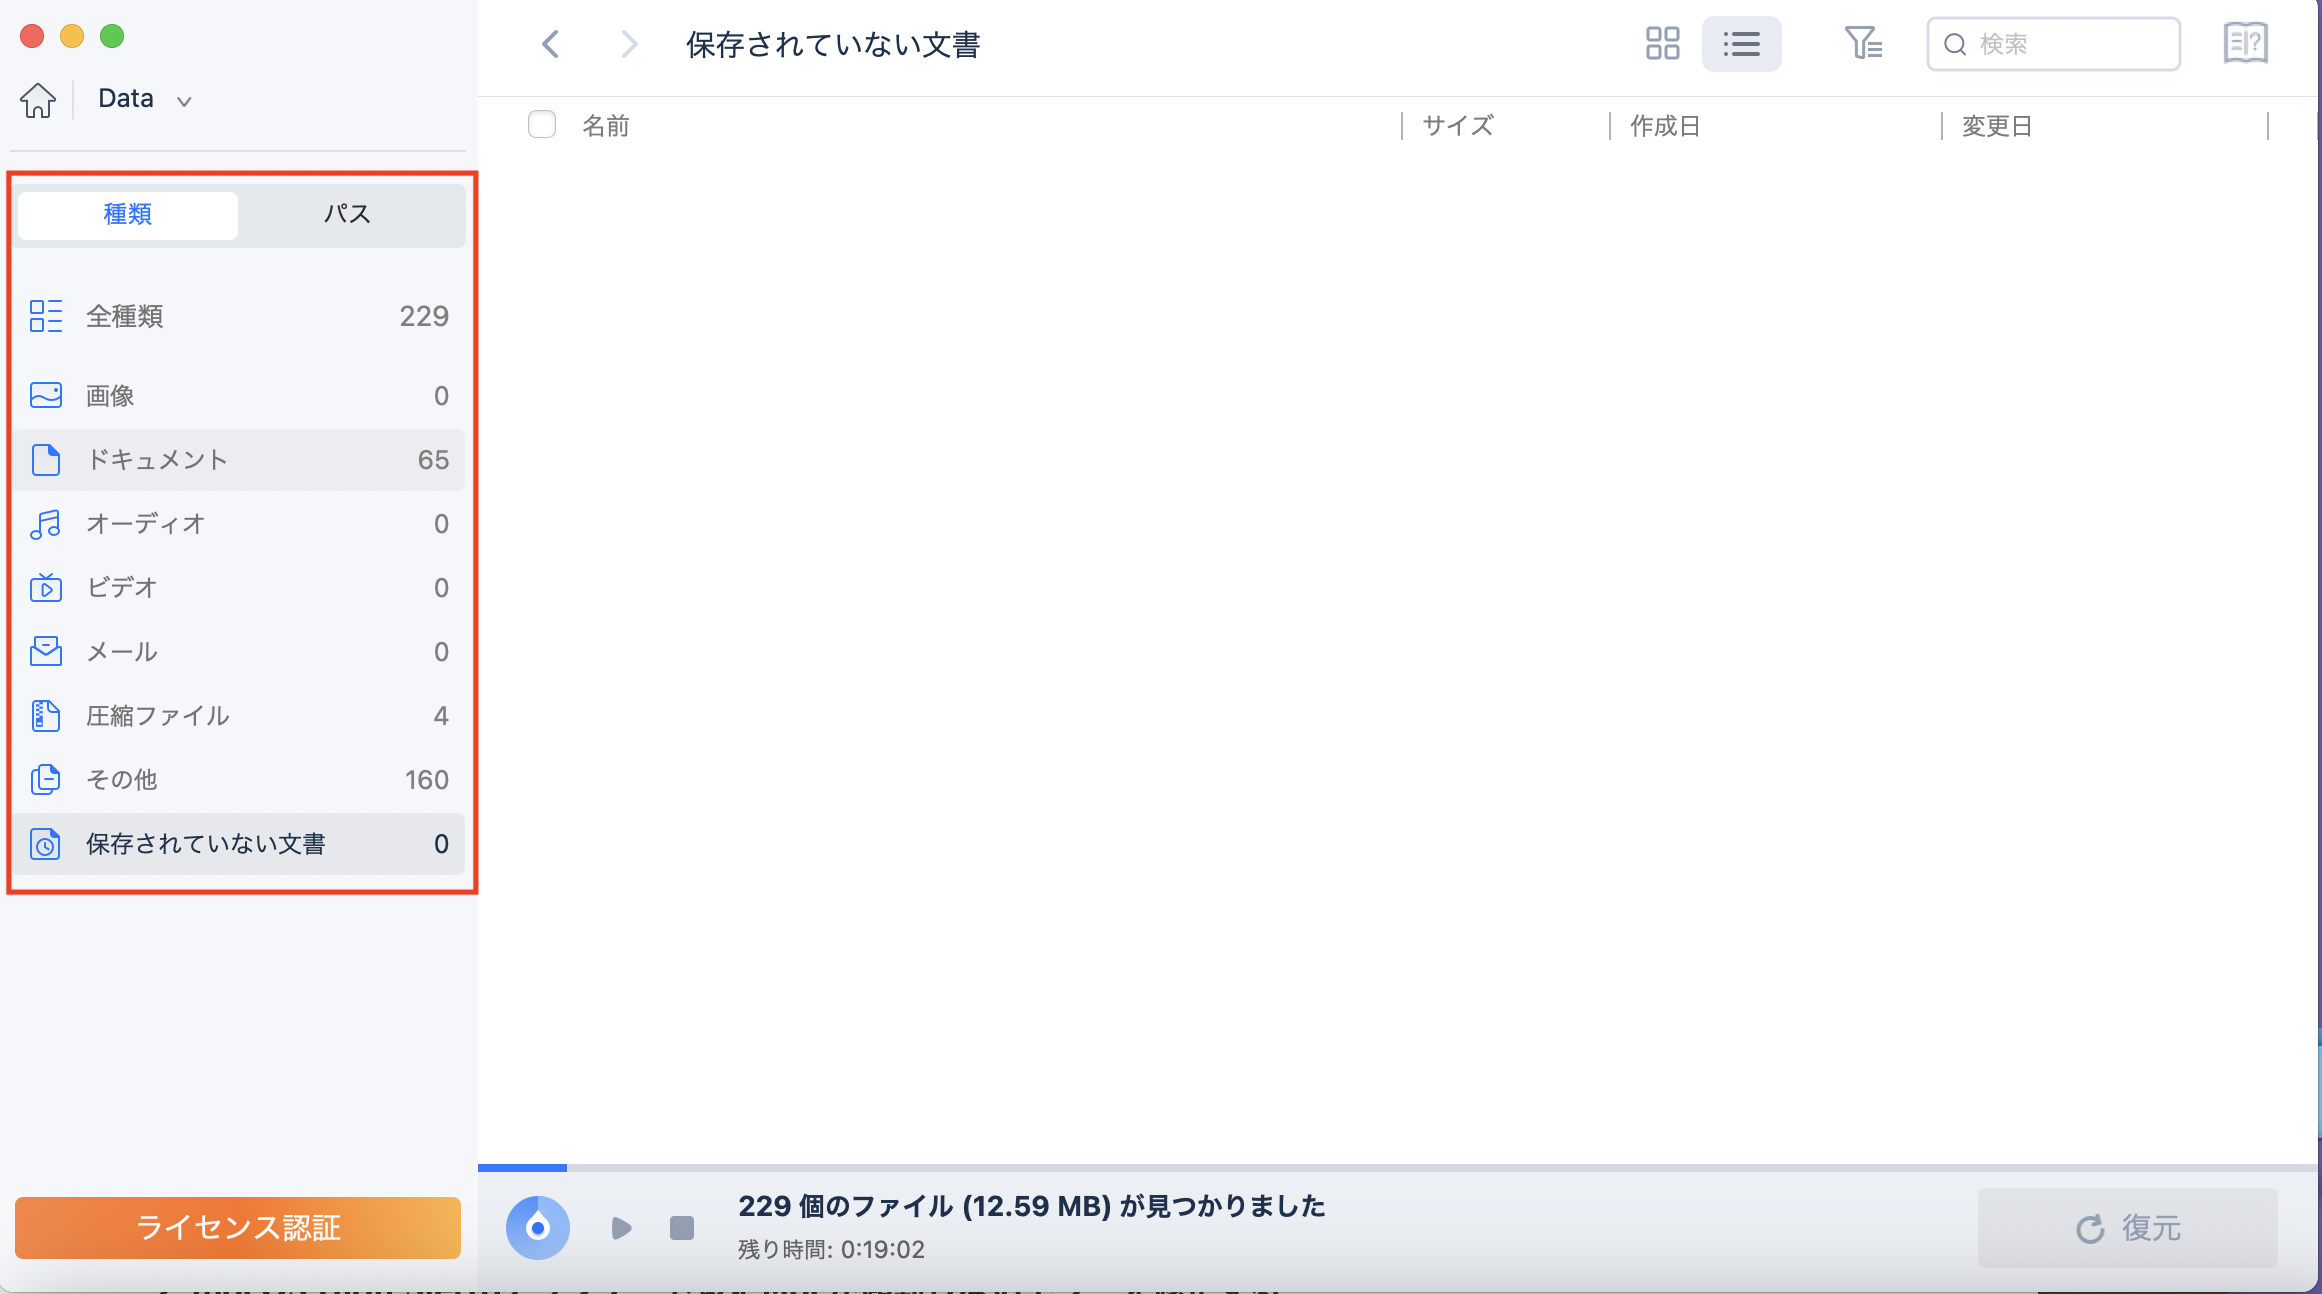This screenshot has height=1294, width=2322.
Task: Open the 圧縮ファイル category
Action: 157,715
